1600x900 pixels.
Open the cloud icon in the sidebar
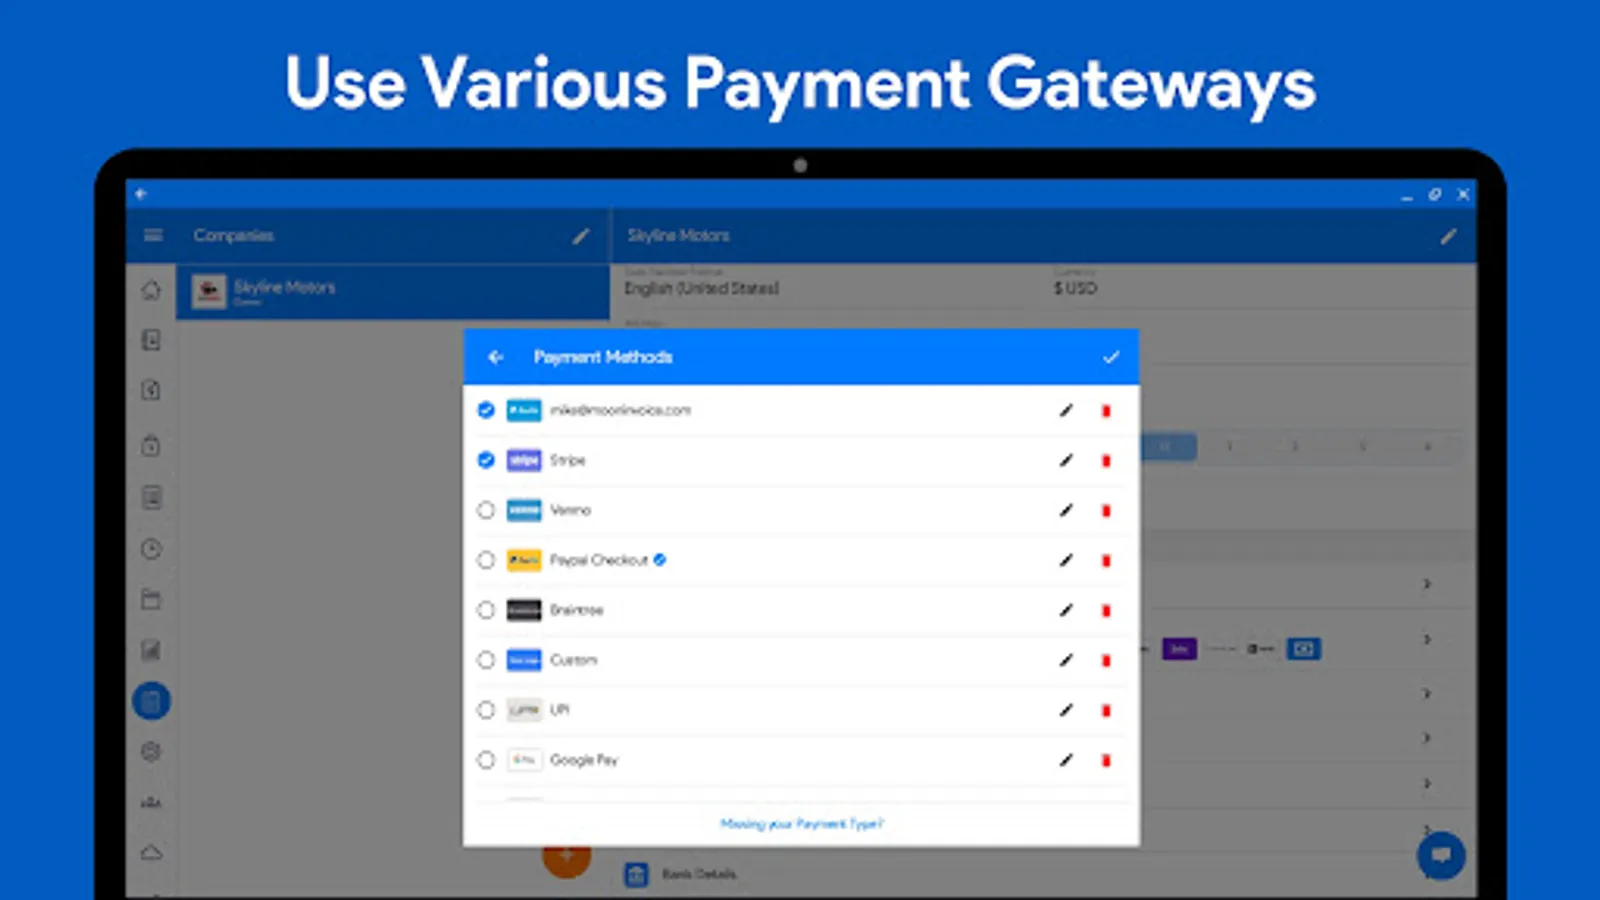[151, 853]
